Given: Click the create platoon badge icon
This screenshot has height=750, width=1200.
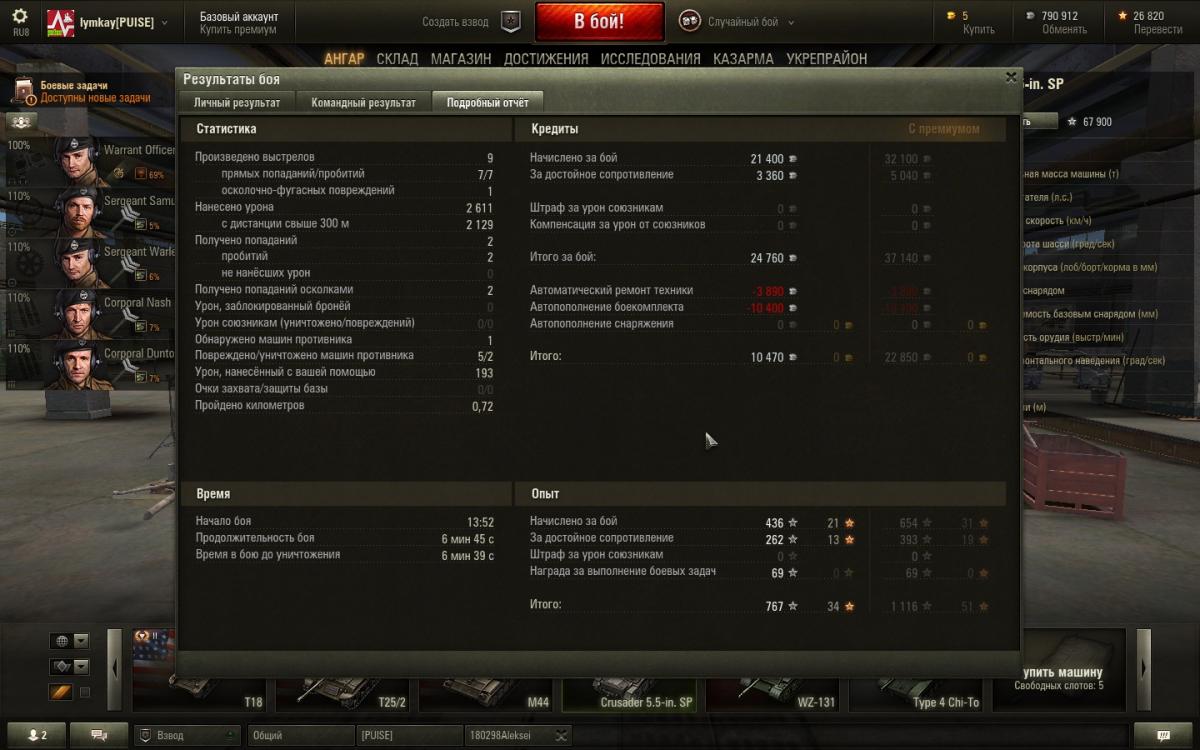Looking at the screenshot, I should (511, 21).
